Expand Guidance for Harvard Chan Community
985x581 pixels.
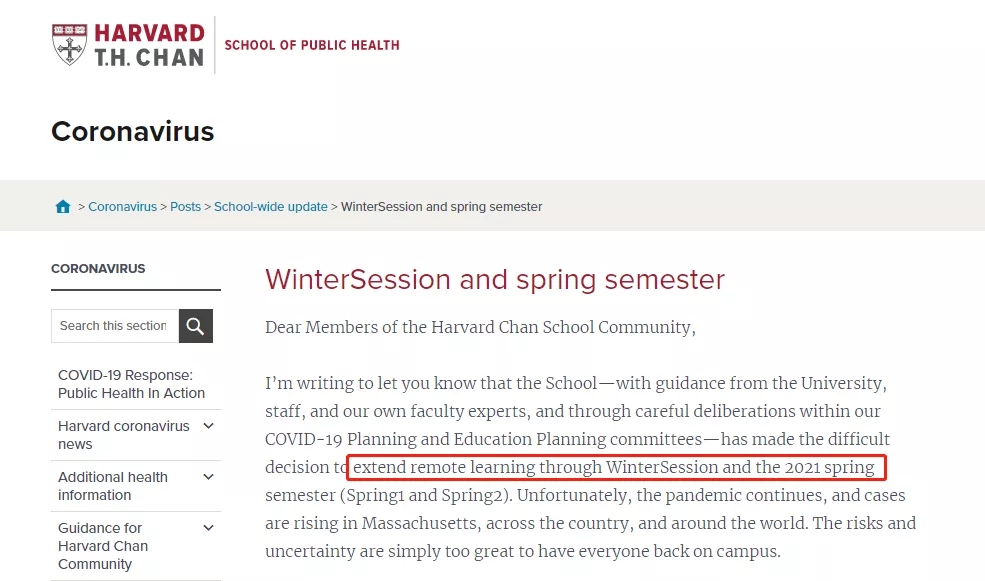click(209, 528)
